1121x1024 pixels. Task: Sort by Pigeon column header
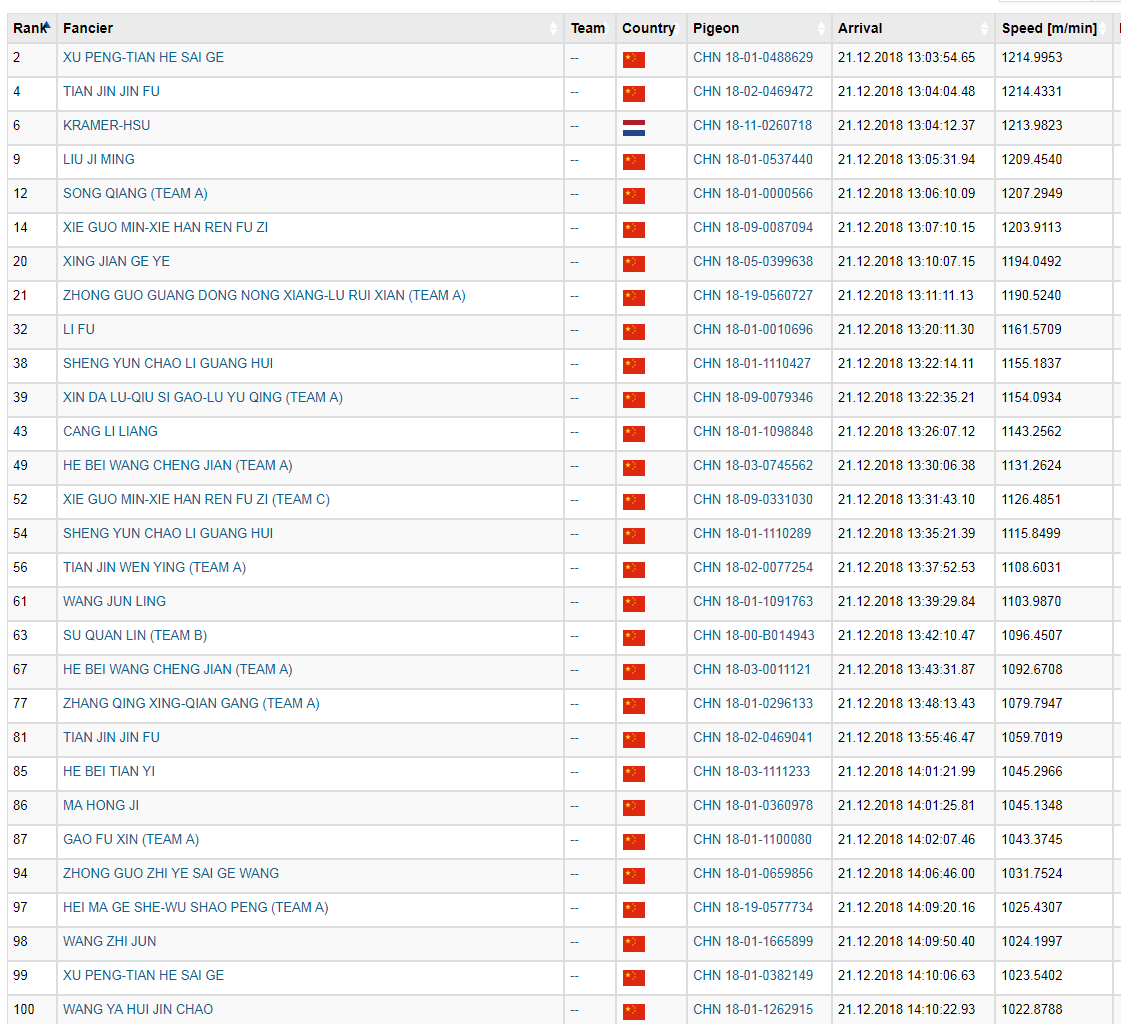tap(759, 28)
